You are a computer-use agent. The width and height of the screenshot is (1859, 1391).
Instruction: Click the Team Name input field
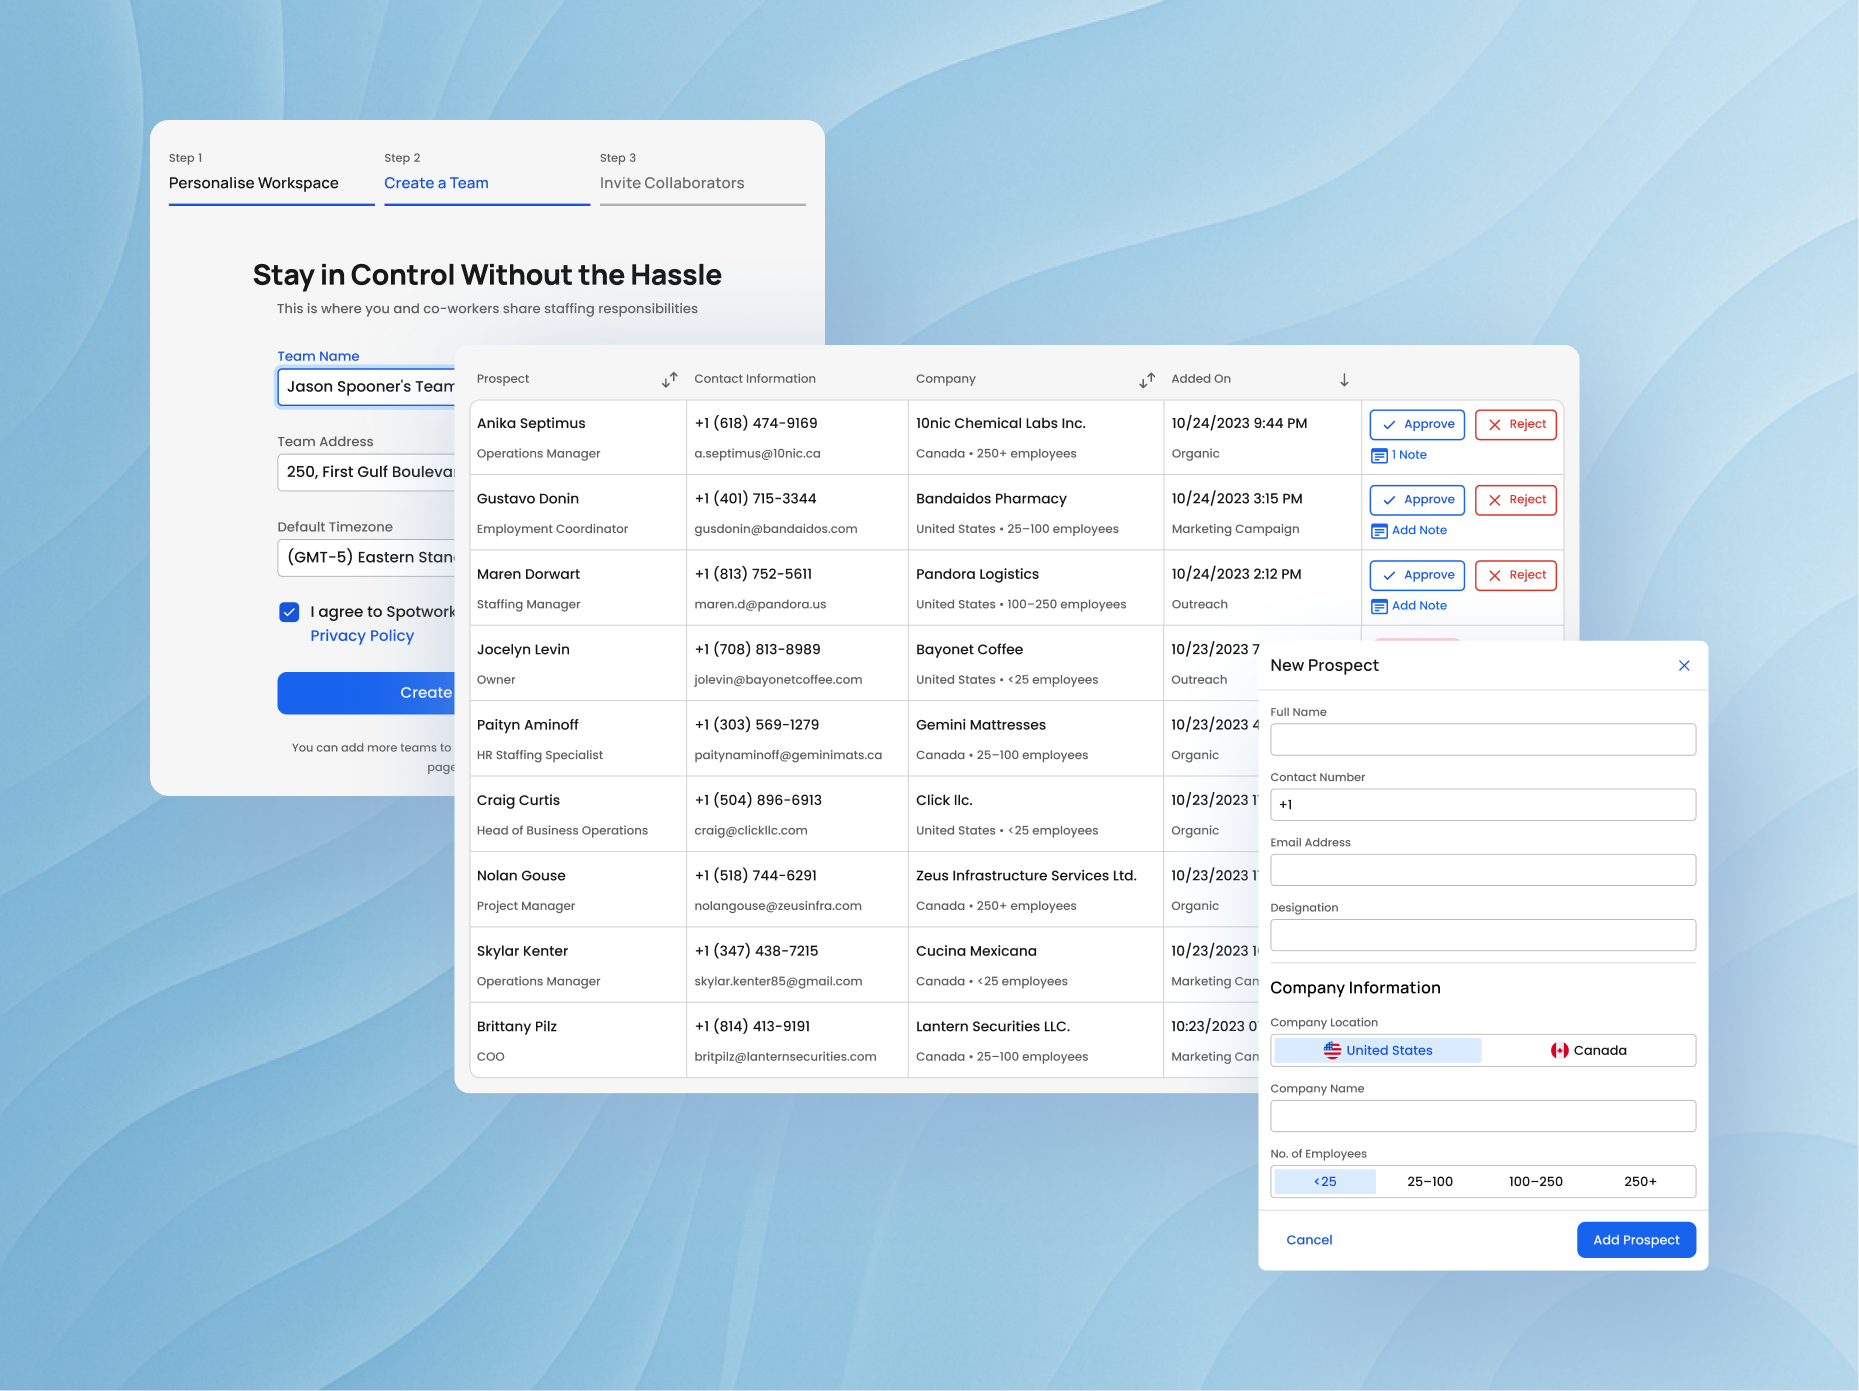pos(366,387)
